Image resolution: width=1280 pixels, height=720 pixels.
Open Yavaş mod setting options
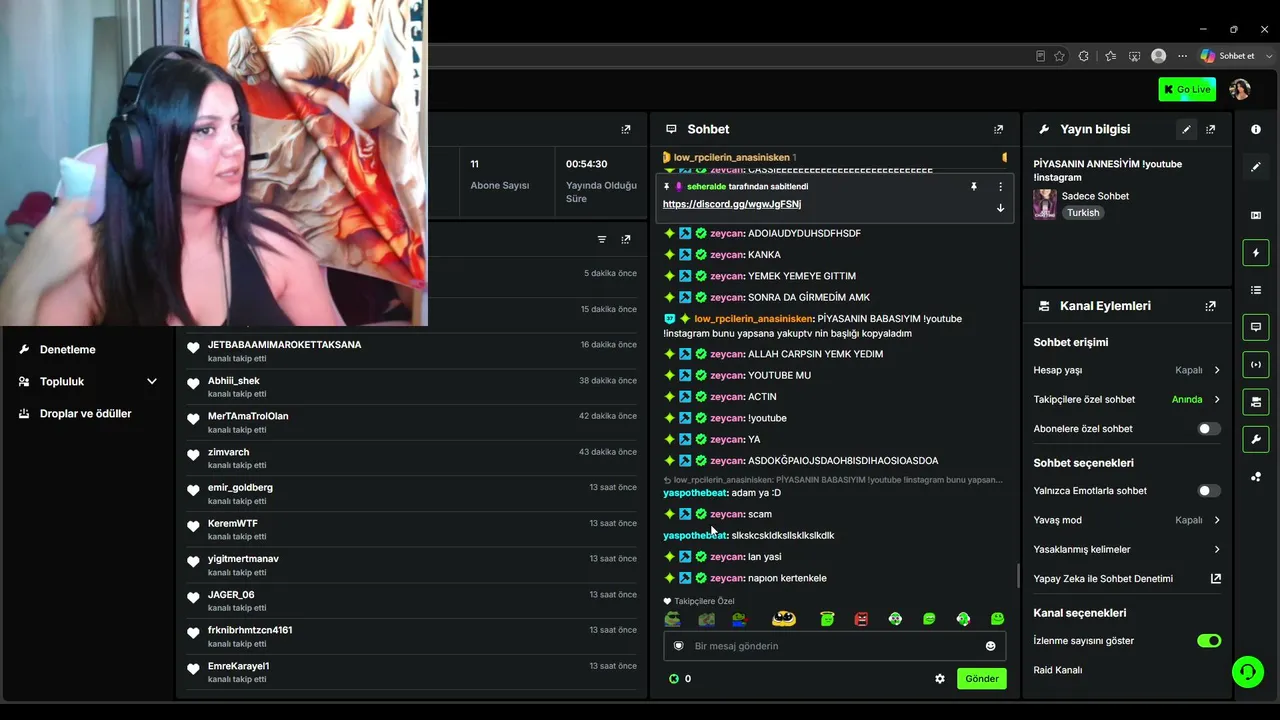pyautogui.click(x=1127, y=520)
